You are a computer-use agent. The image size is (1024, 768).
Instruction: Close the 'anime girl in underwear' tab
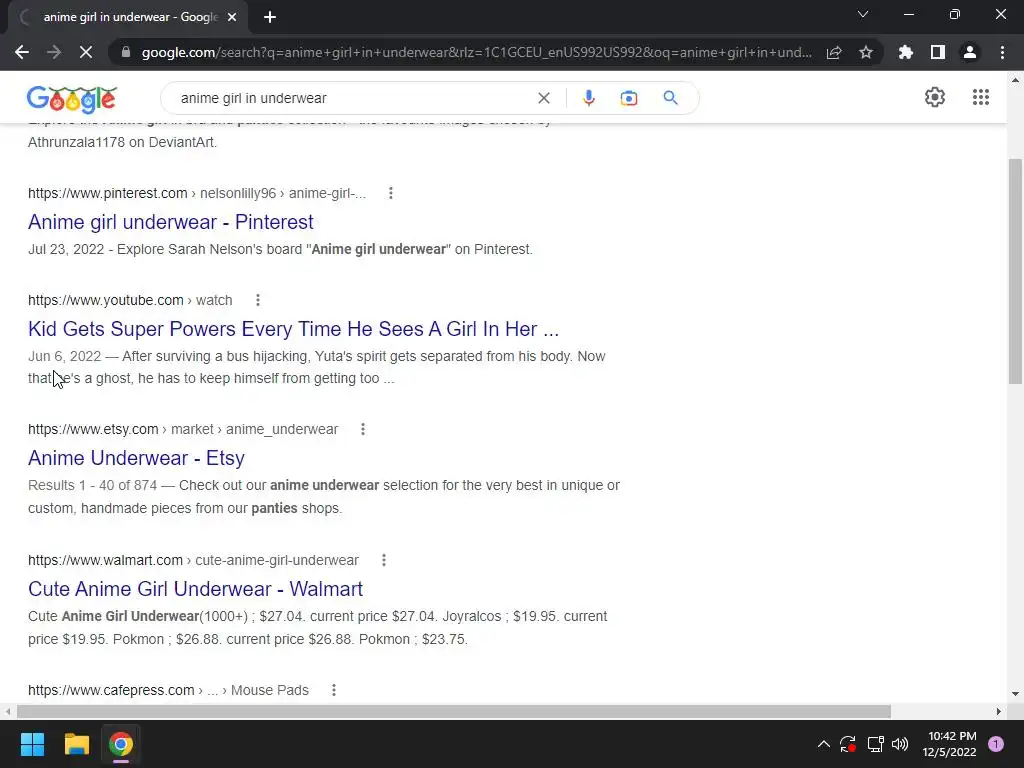click(x=232, y=17)
